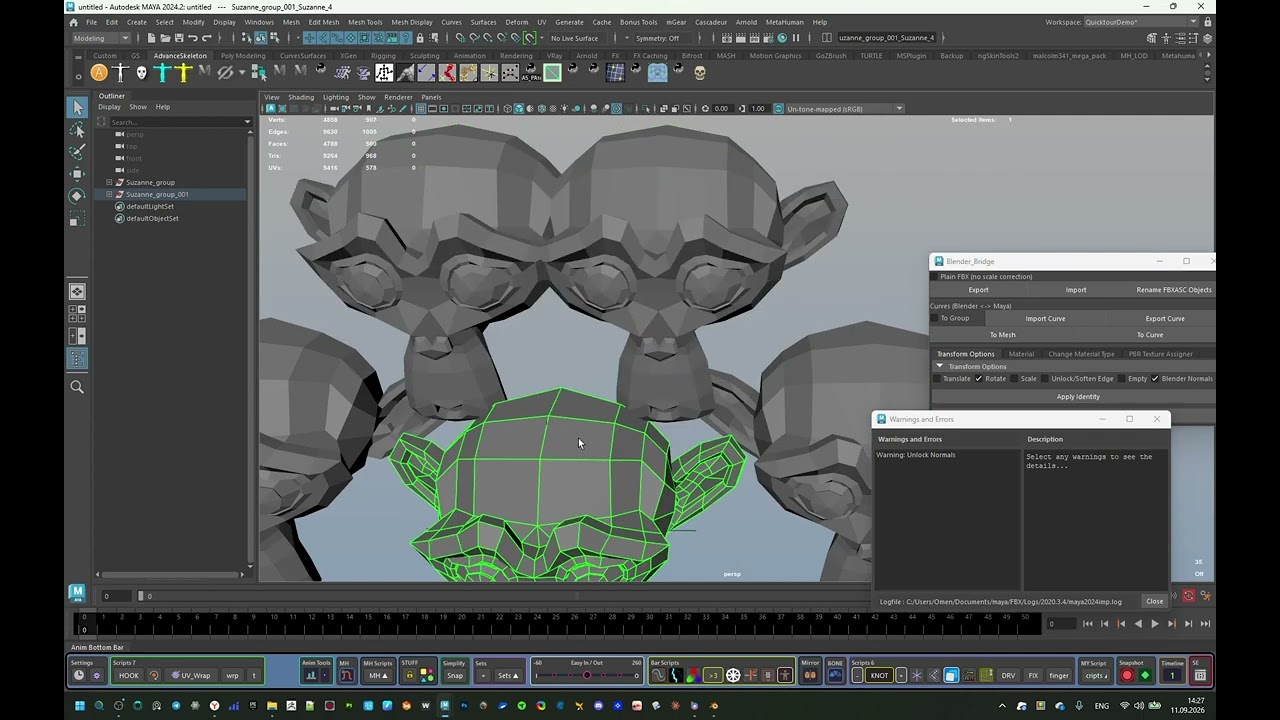Click the Export button in Blender_Bridge
This screenshot has width=1280, height=720.
tap(978, 290)
